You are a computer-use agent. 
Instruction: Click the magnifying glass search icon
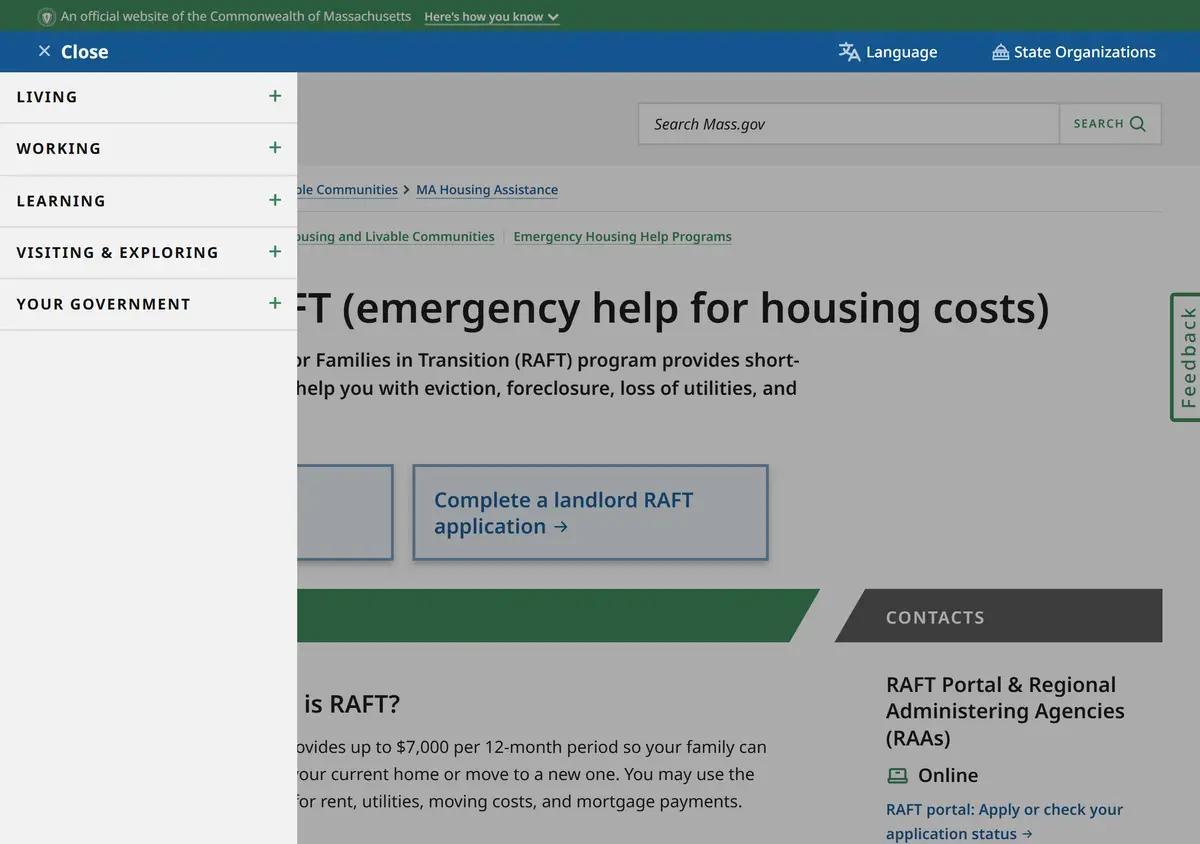[x=1138, y=124]
